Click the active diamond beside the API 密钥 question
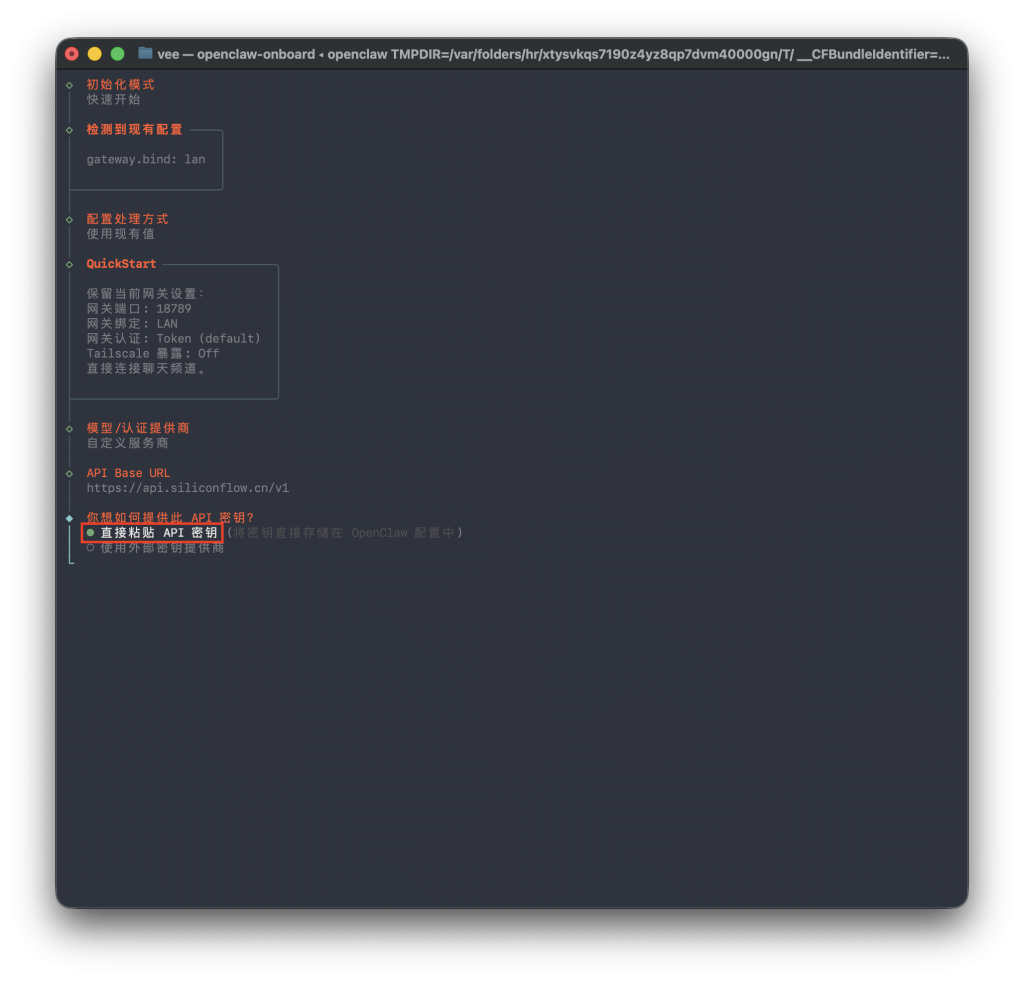Viewport: 1024px width, 982px height. [x=69, y=518]
